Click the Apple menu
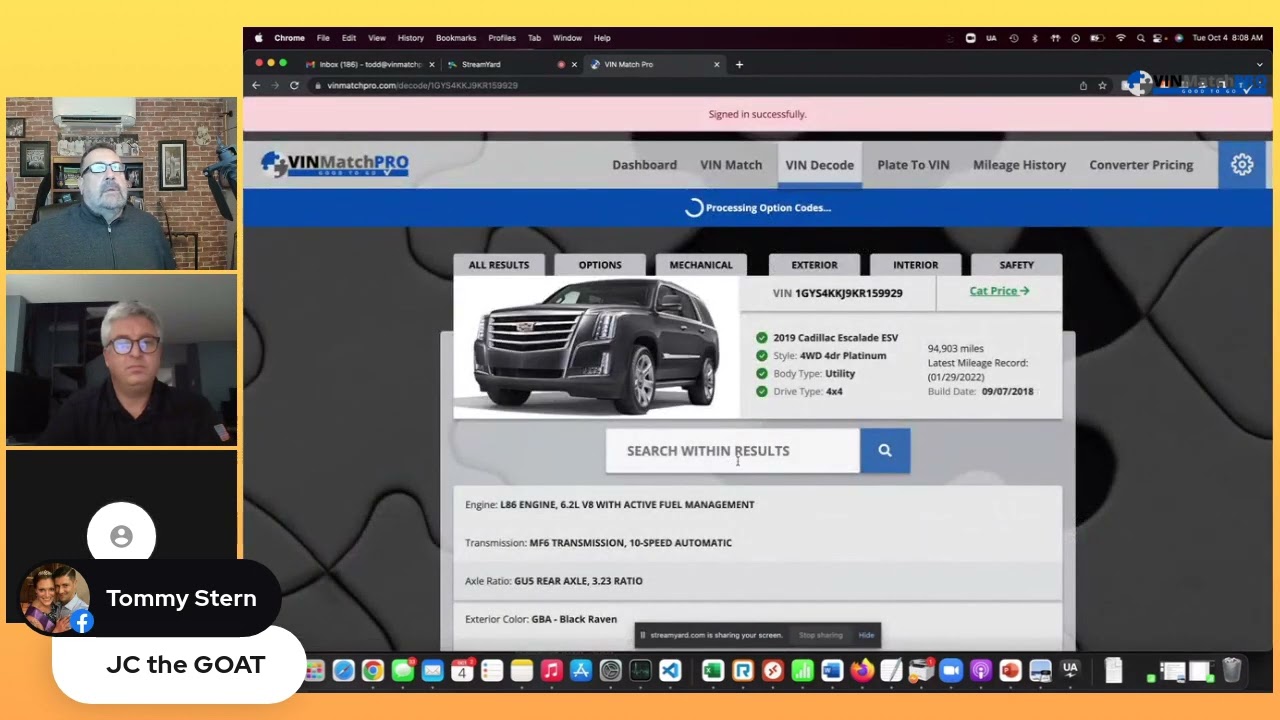Viewport: 1280px width, 720px height. pos(259,38)
